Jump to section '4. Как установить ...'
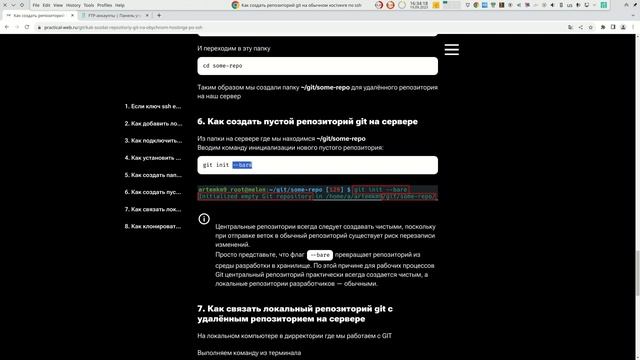Image resolution: width=640 pixels, height=360 pixels. pos(153,158)
